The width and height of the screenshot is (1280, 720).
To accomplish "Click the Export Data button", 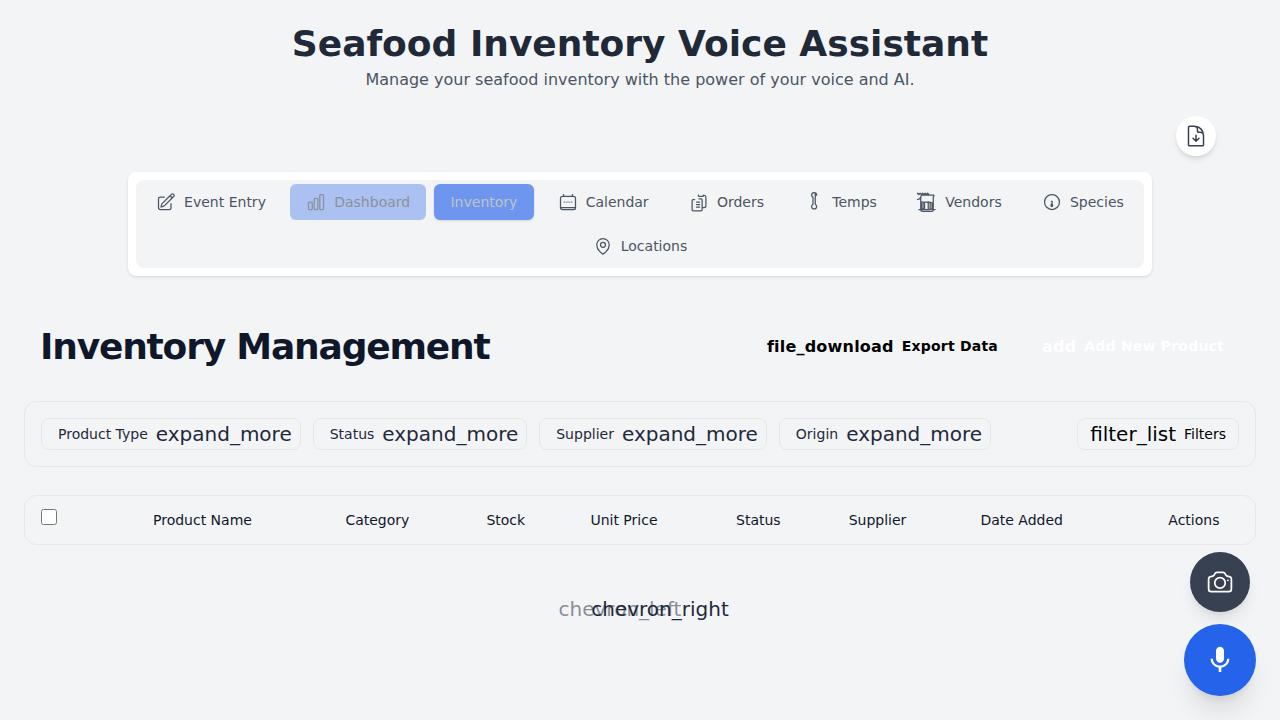I will pyautogui.click(x=881, y=346).
